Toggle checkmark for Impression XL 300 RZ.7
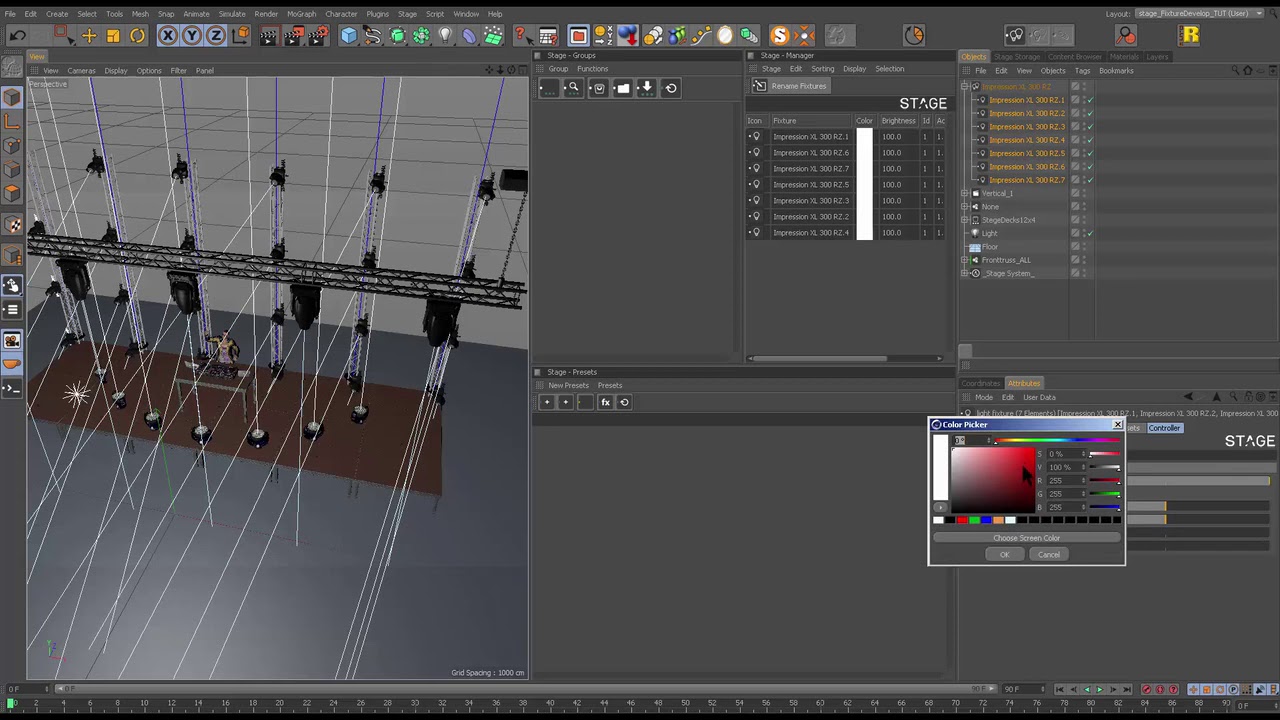This screenshot has height=720, width=1280. 1090,180
